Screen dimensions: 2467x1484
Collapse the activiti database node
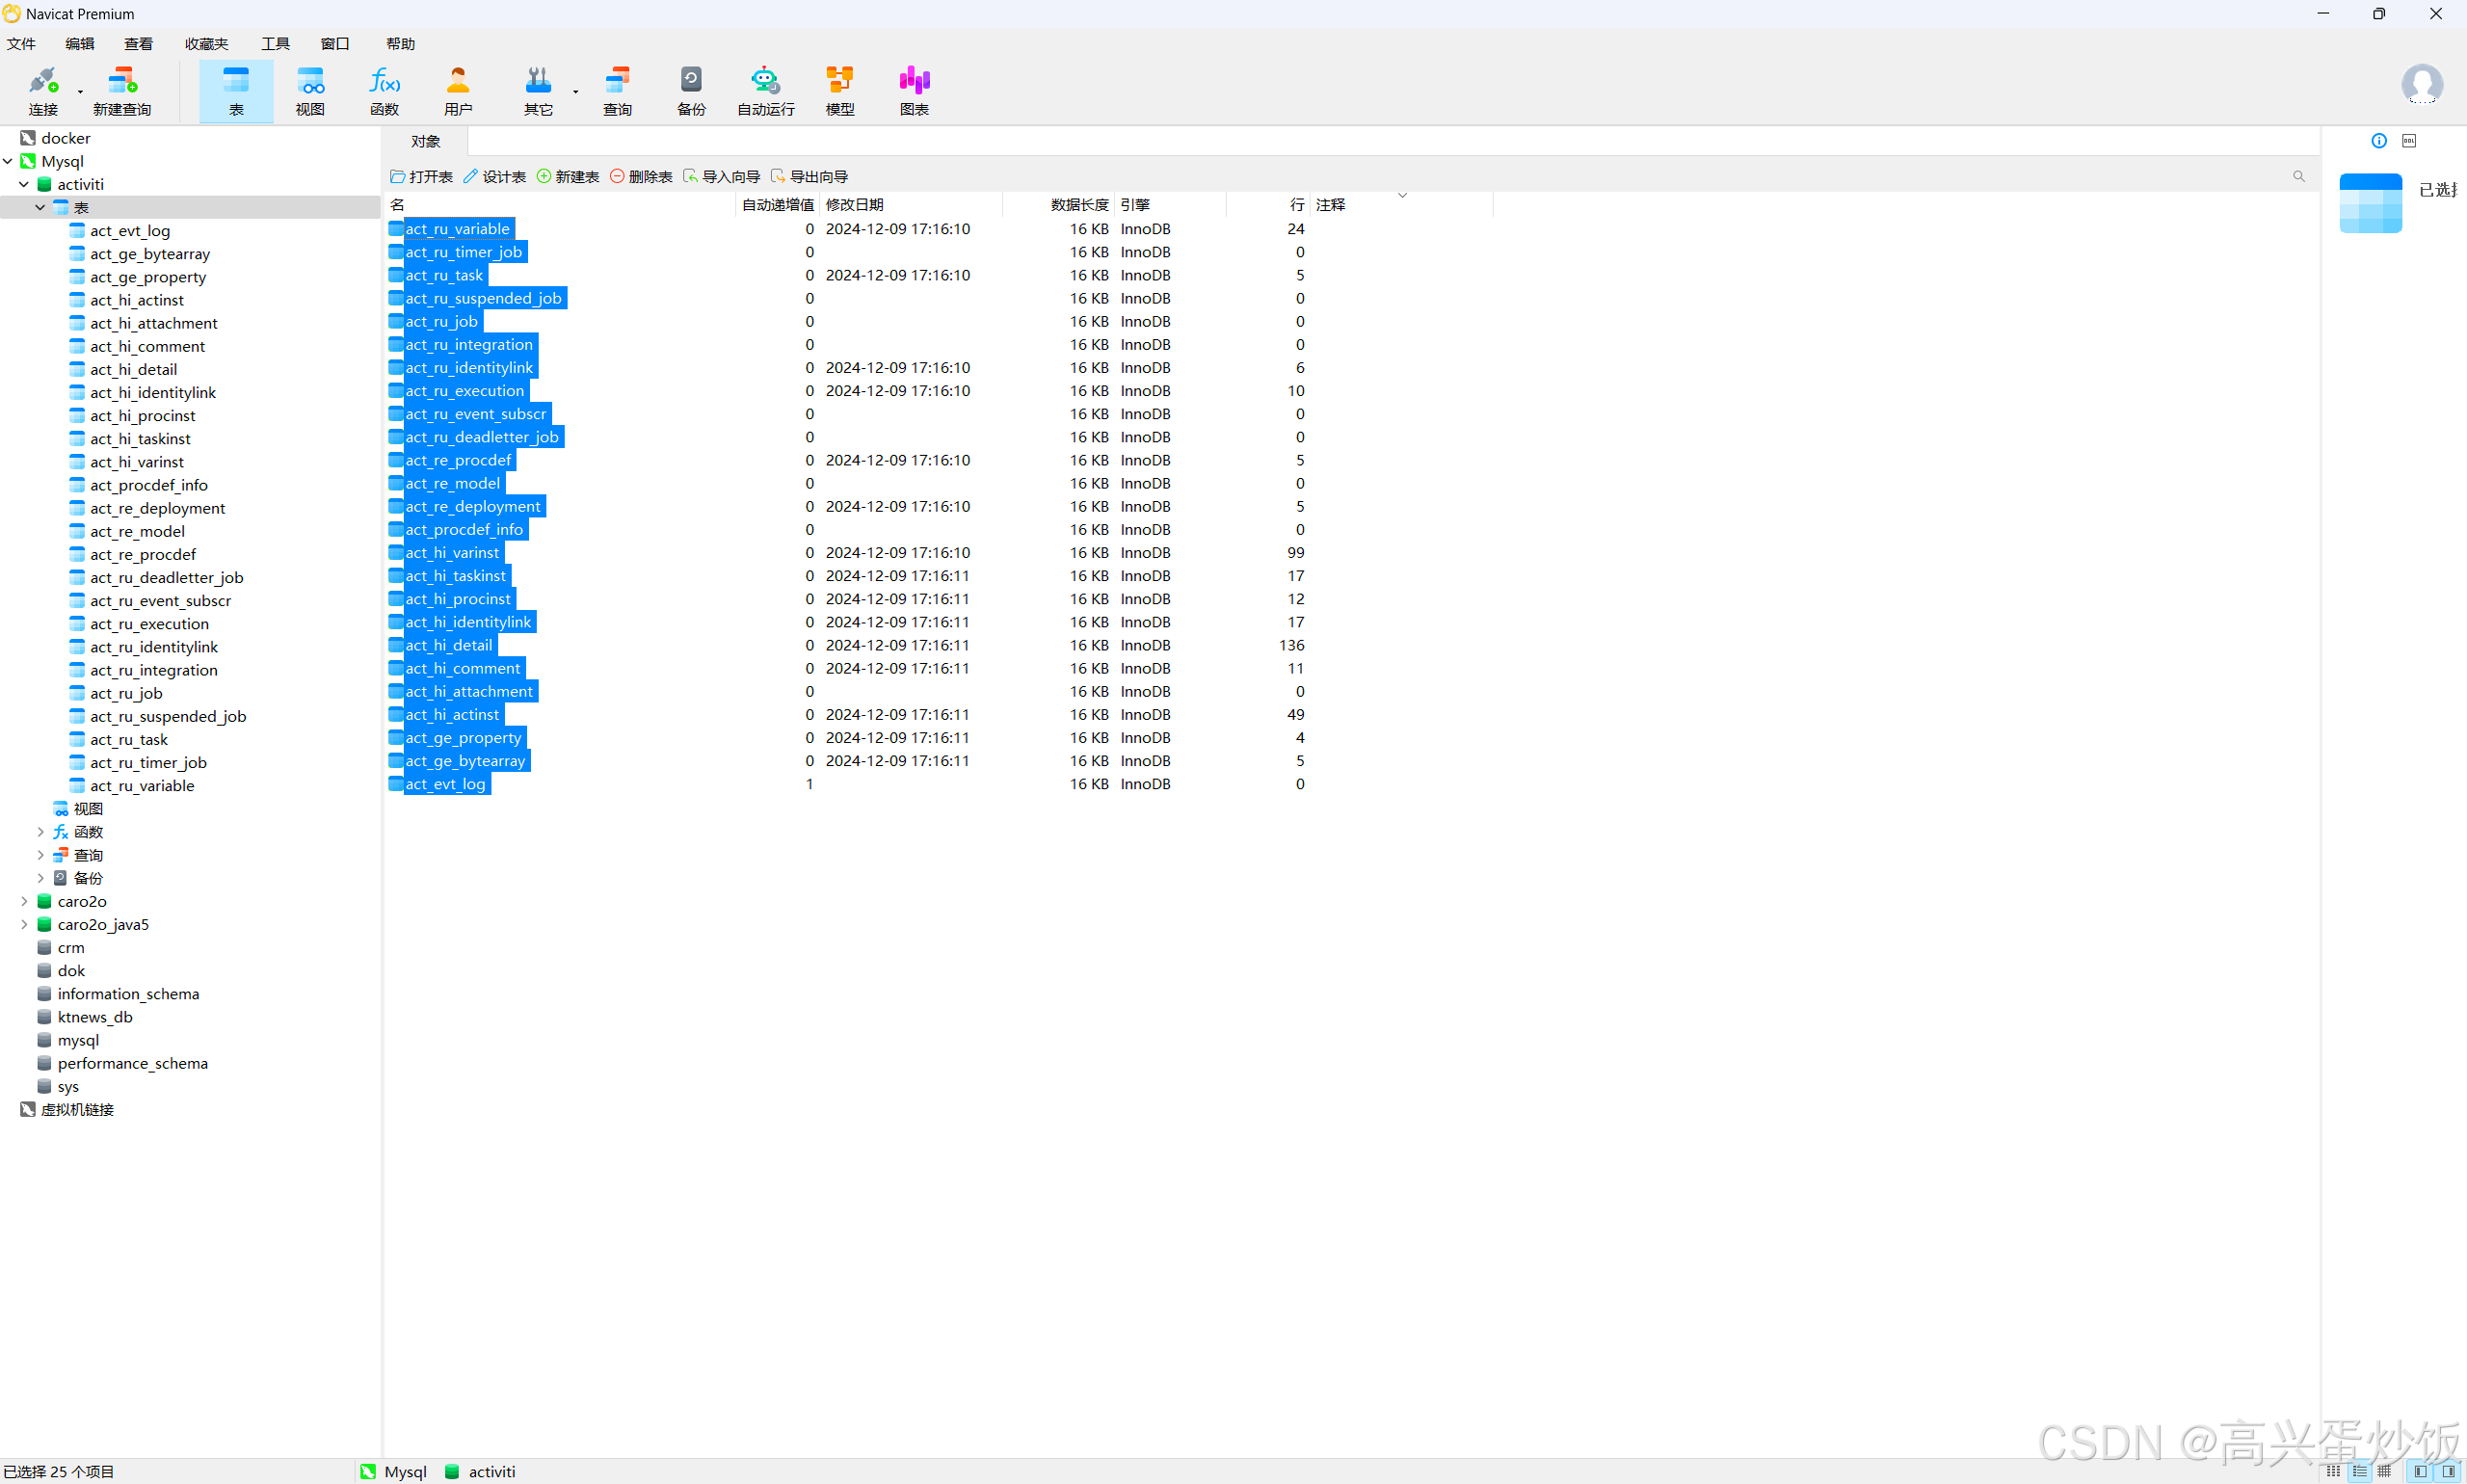click(24, 184)
